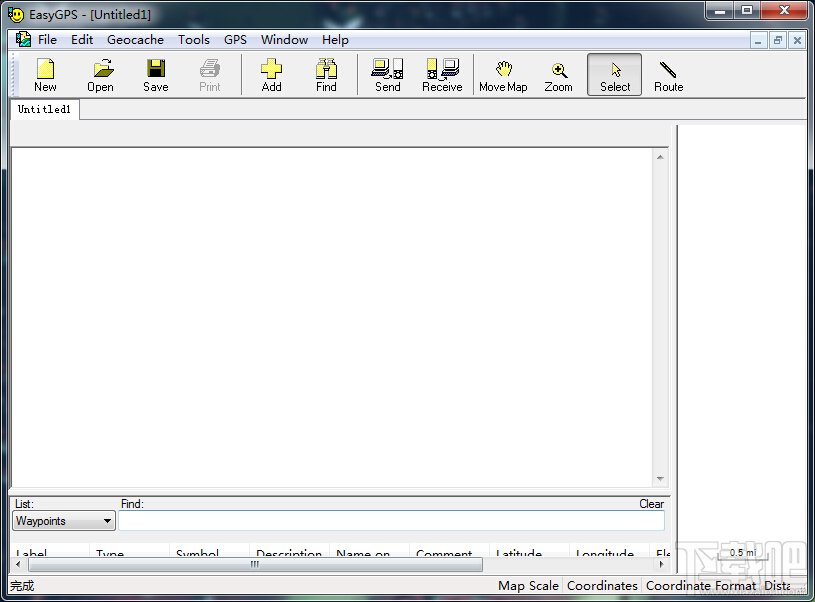Receive data from GPS with Receive icon

click(x=442, y=75)
